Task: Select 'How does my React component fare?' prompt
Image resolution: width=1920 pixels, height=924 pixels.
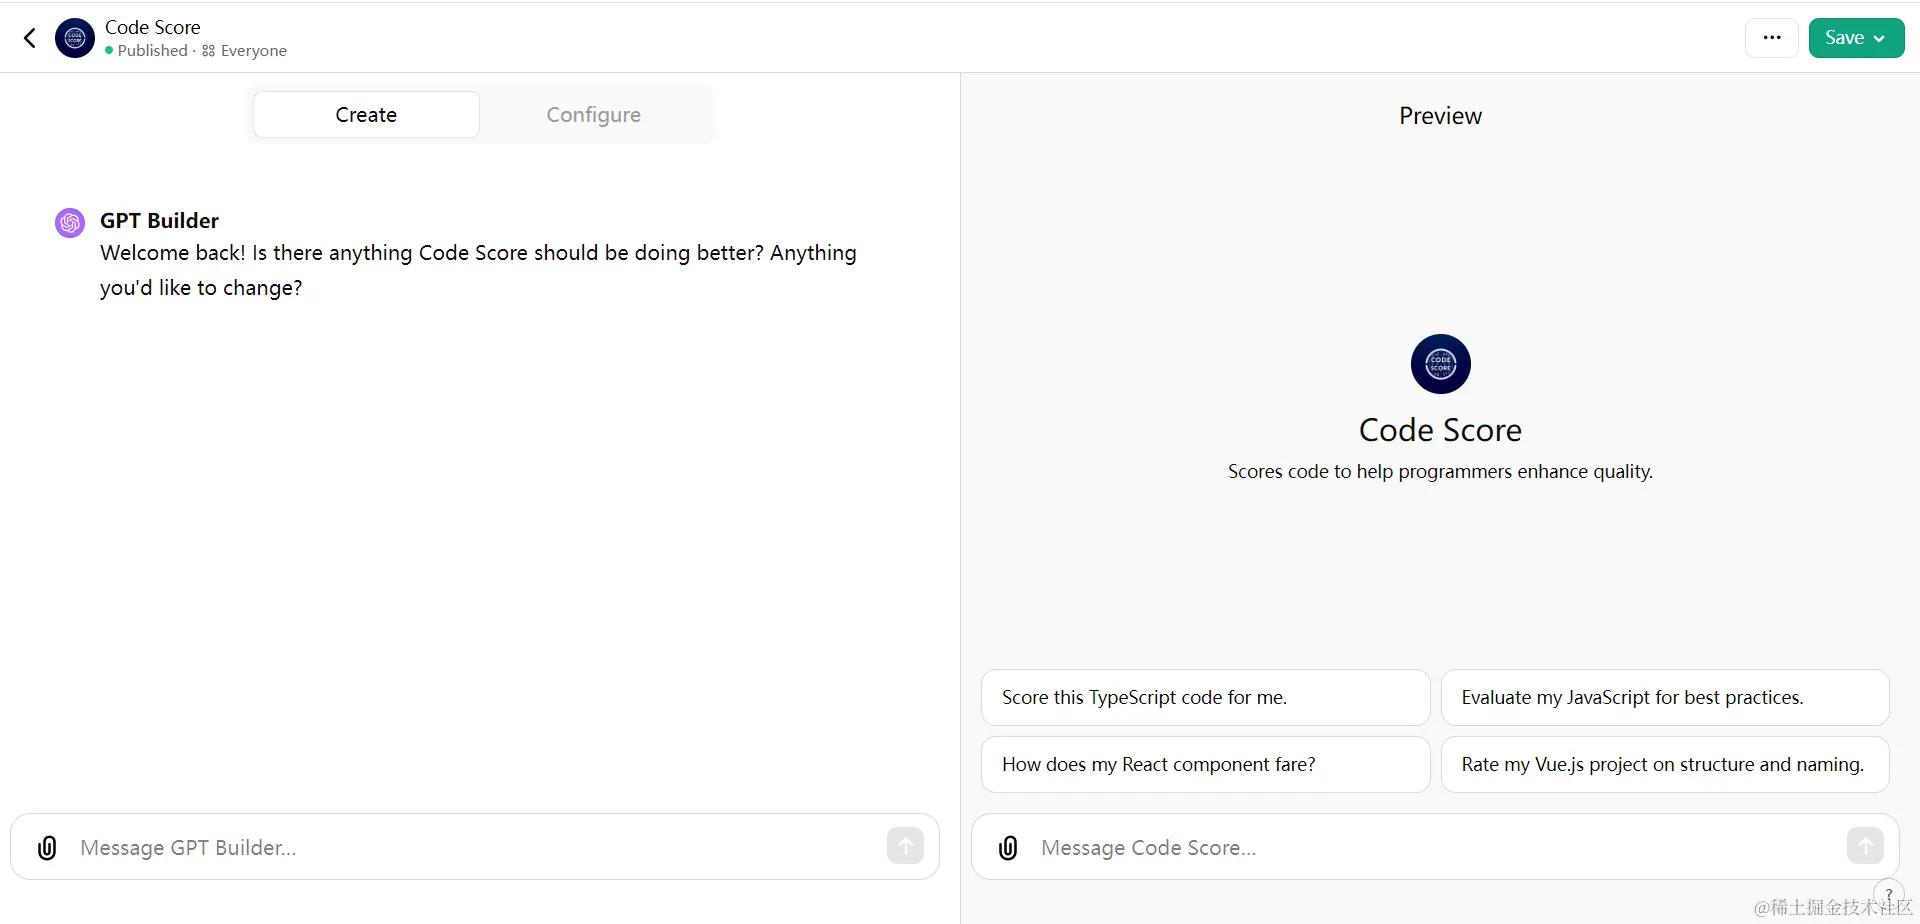Action: (1205, 764)
